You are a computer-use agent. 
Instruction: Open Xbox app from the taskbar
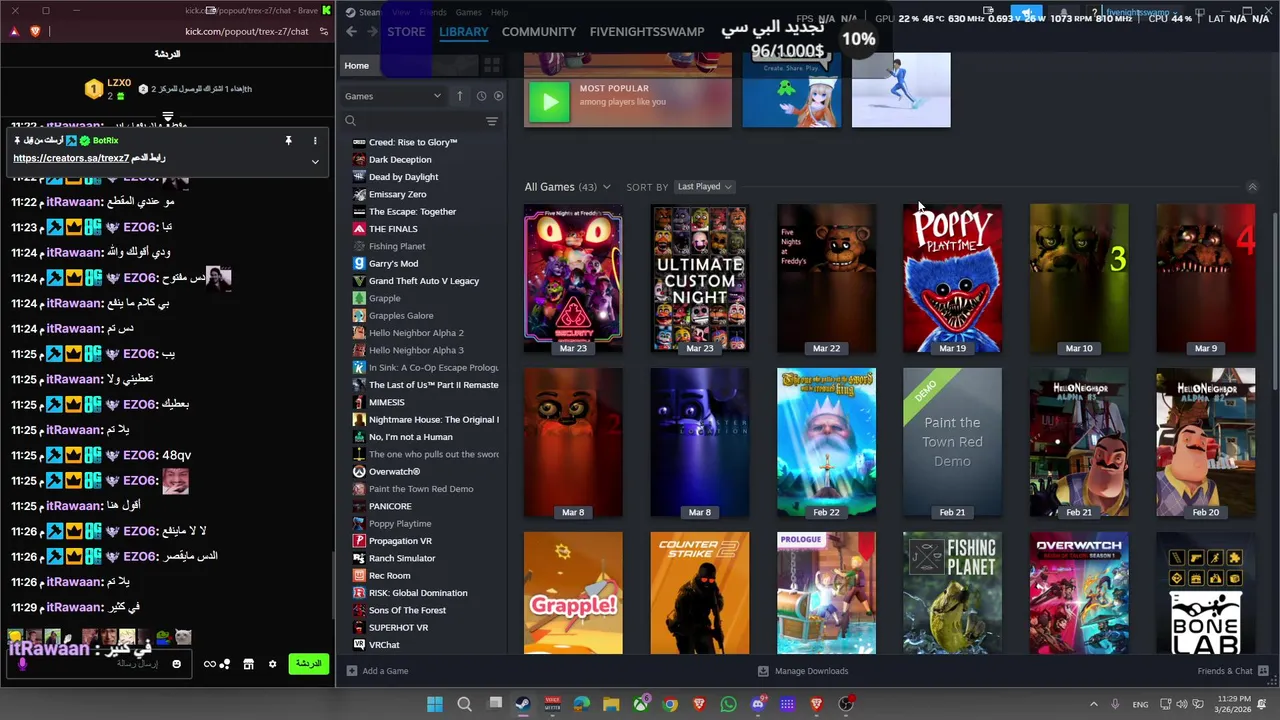640,704
